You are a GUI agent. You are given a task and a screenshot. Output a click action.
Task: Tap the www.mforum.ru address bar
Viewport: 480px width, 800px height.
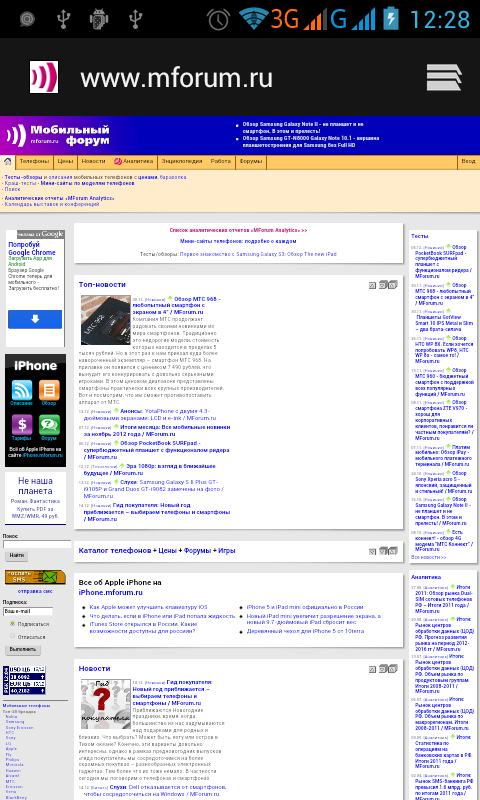click(x=176, y=78)
